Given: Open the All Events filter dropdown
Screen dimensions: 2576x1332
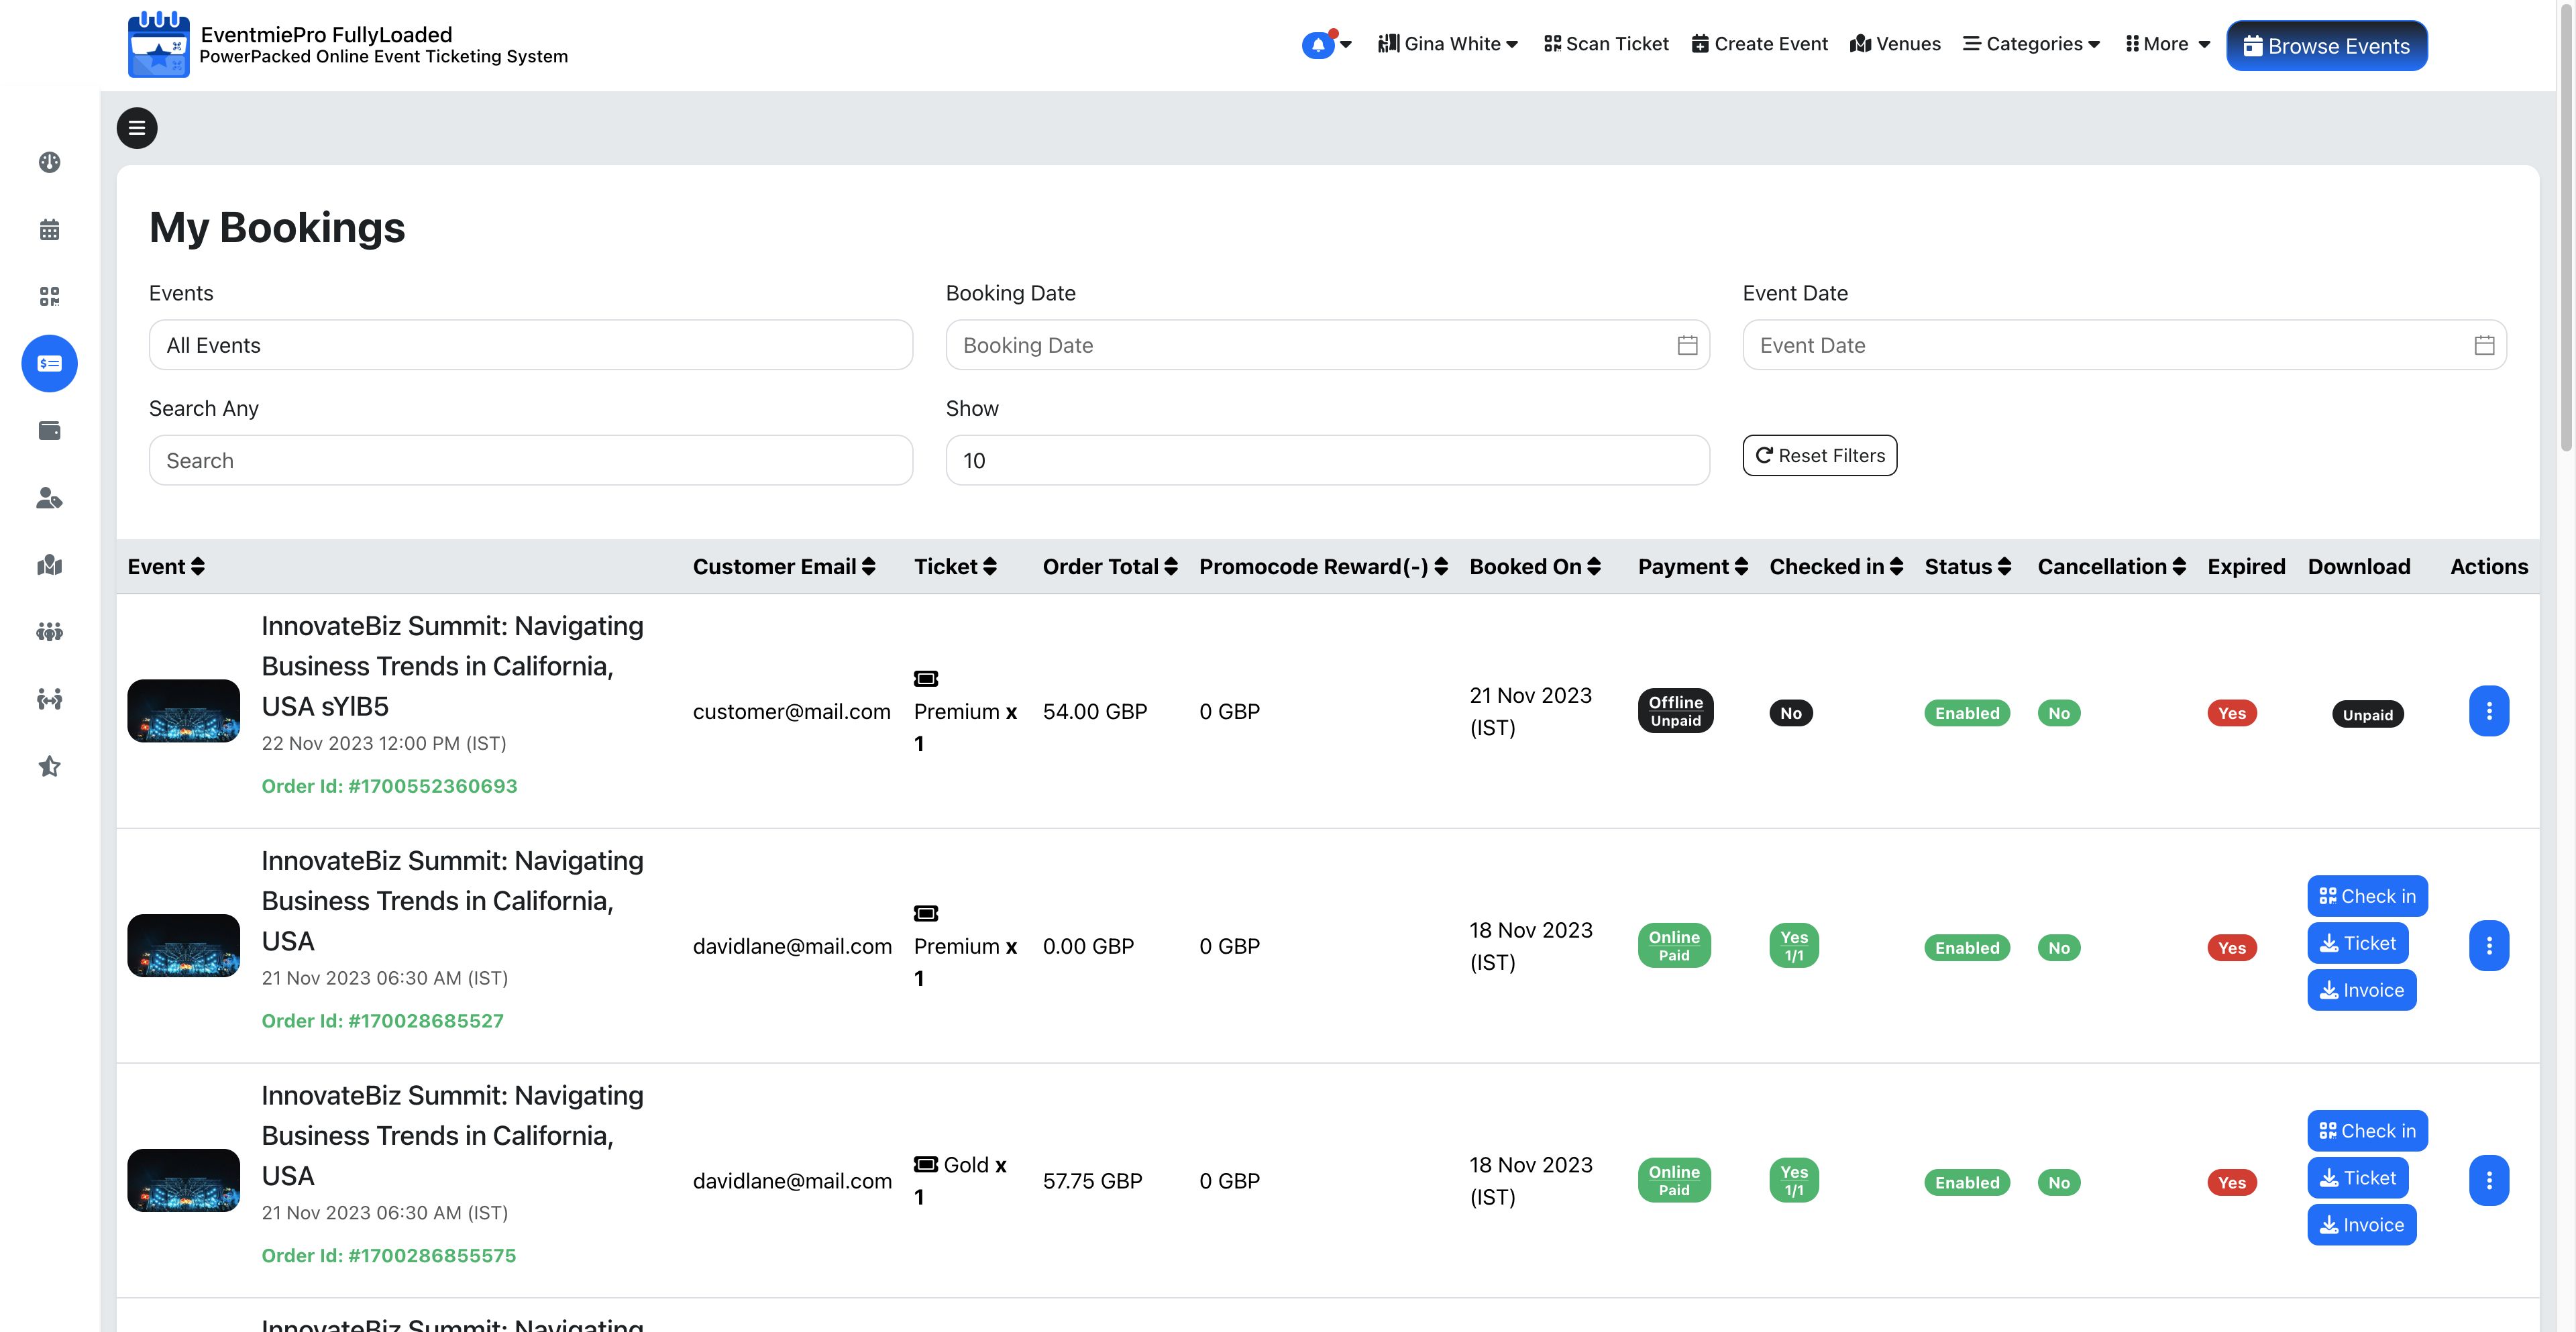Looking at the screenshot, I should click(x=530, y=345).
